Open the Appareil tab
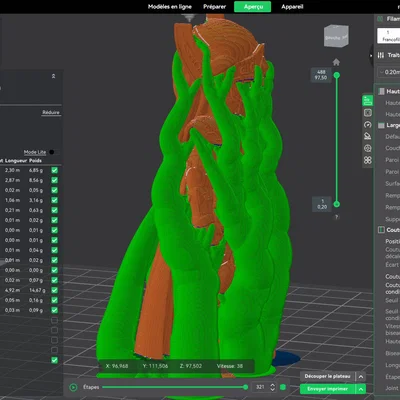This screenshot has width=400, height=400. coord(292,7)
